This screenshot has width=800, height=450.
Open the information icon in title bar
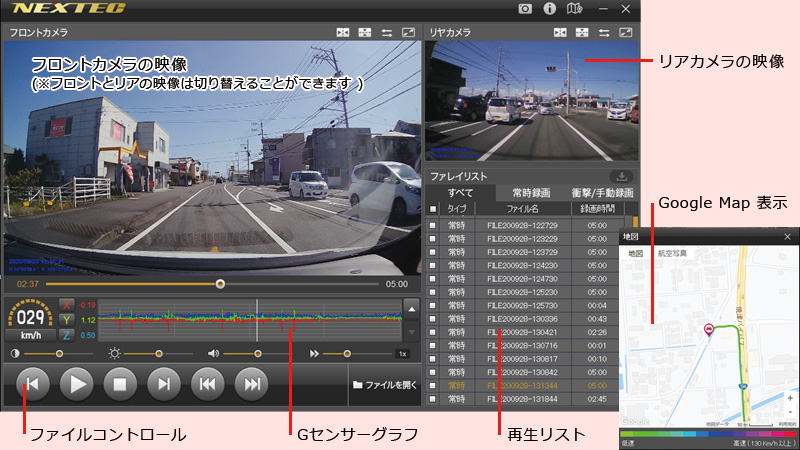(549, 9)
